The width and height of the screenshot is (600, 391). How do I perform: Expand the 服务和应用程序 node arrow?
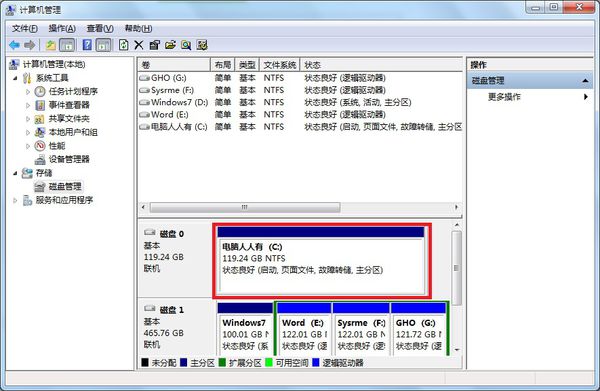coord(15,200)
